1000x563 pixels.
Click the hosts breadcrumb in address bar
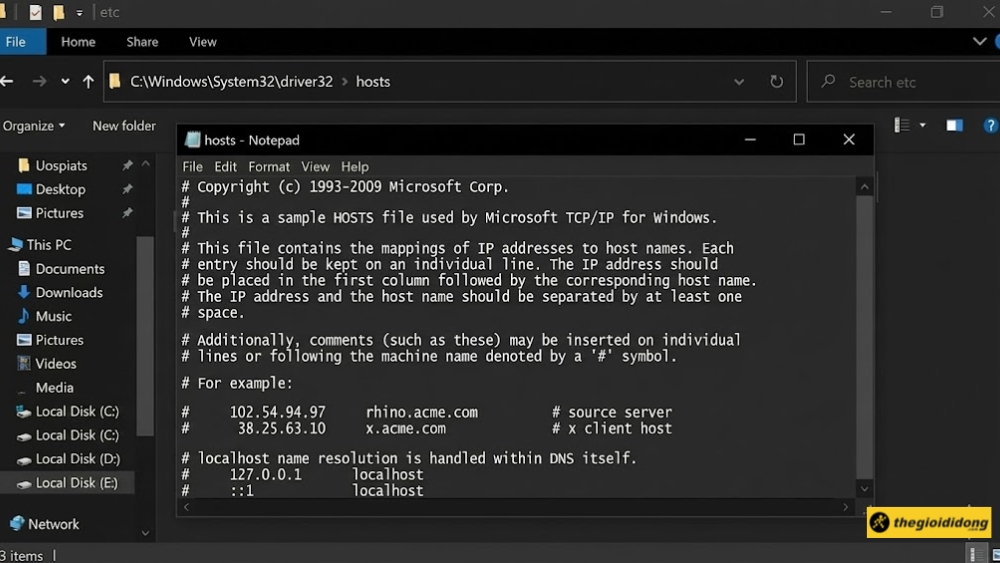click(x=373, y=82)
